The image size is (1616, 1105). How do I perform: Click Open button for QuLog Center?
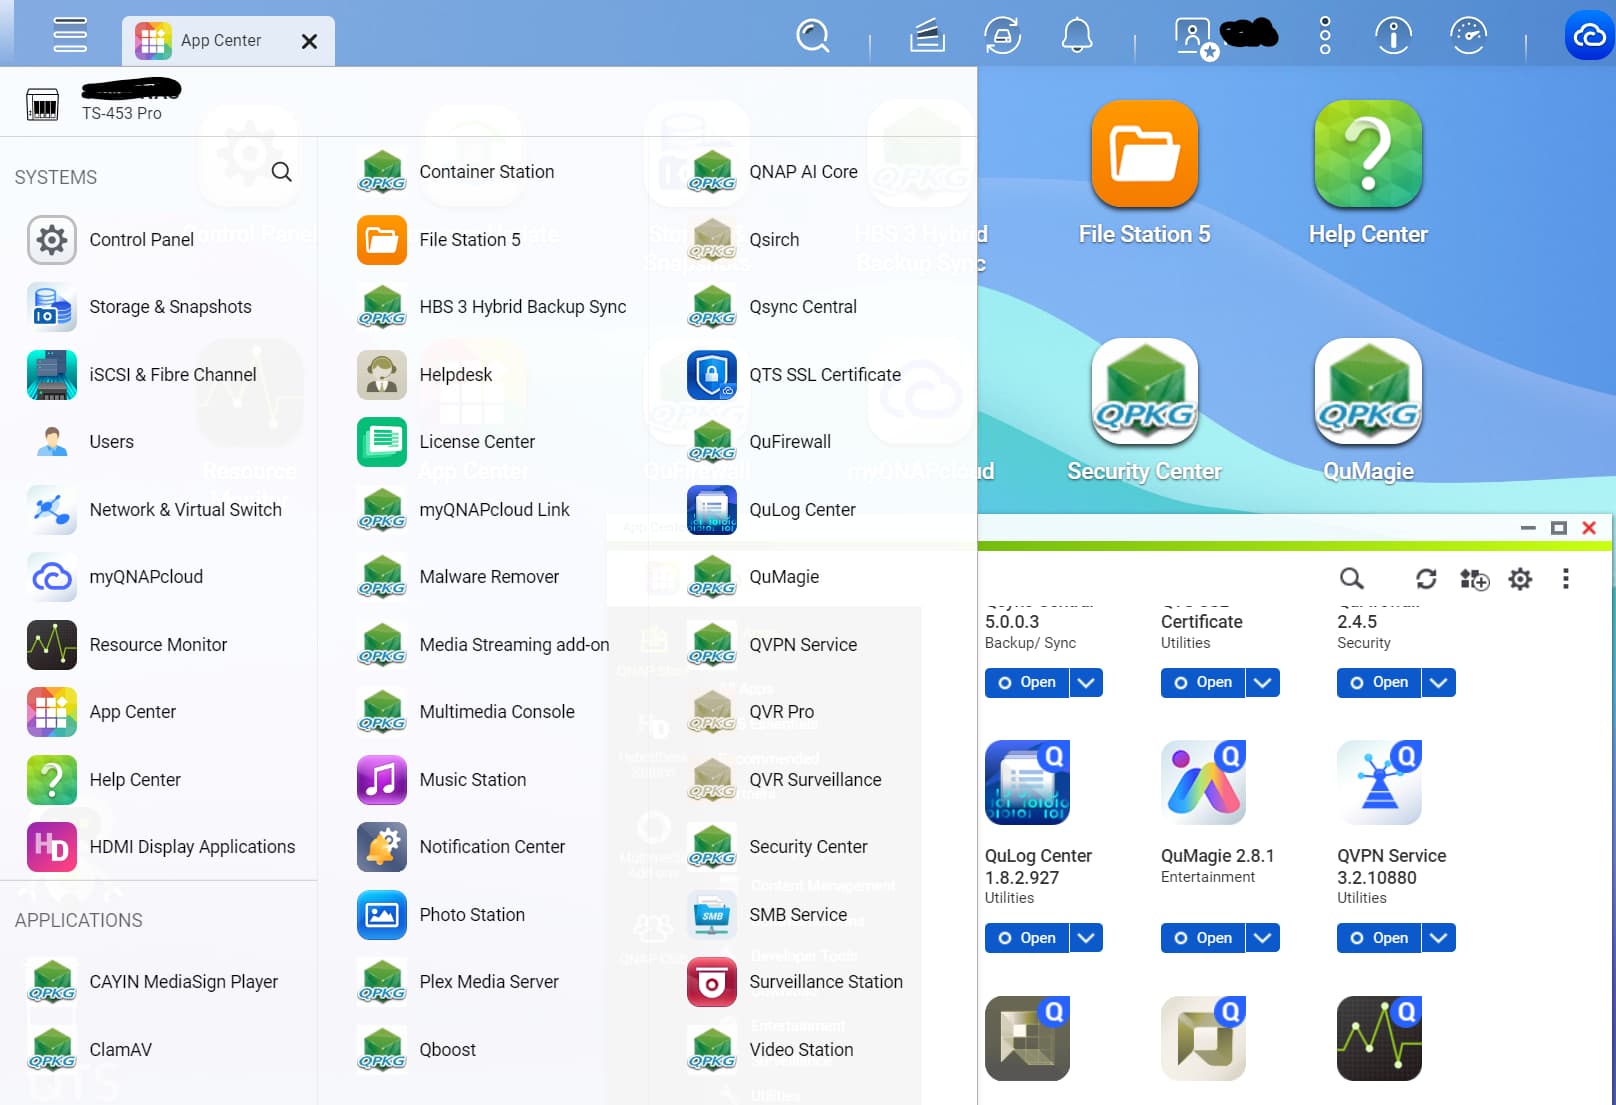1027,938
